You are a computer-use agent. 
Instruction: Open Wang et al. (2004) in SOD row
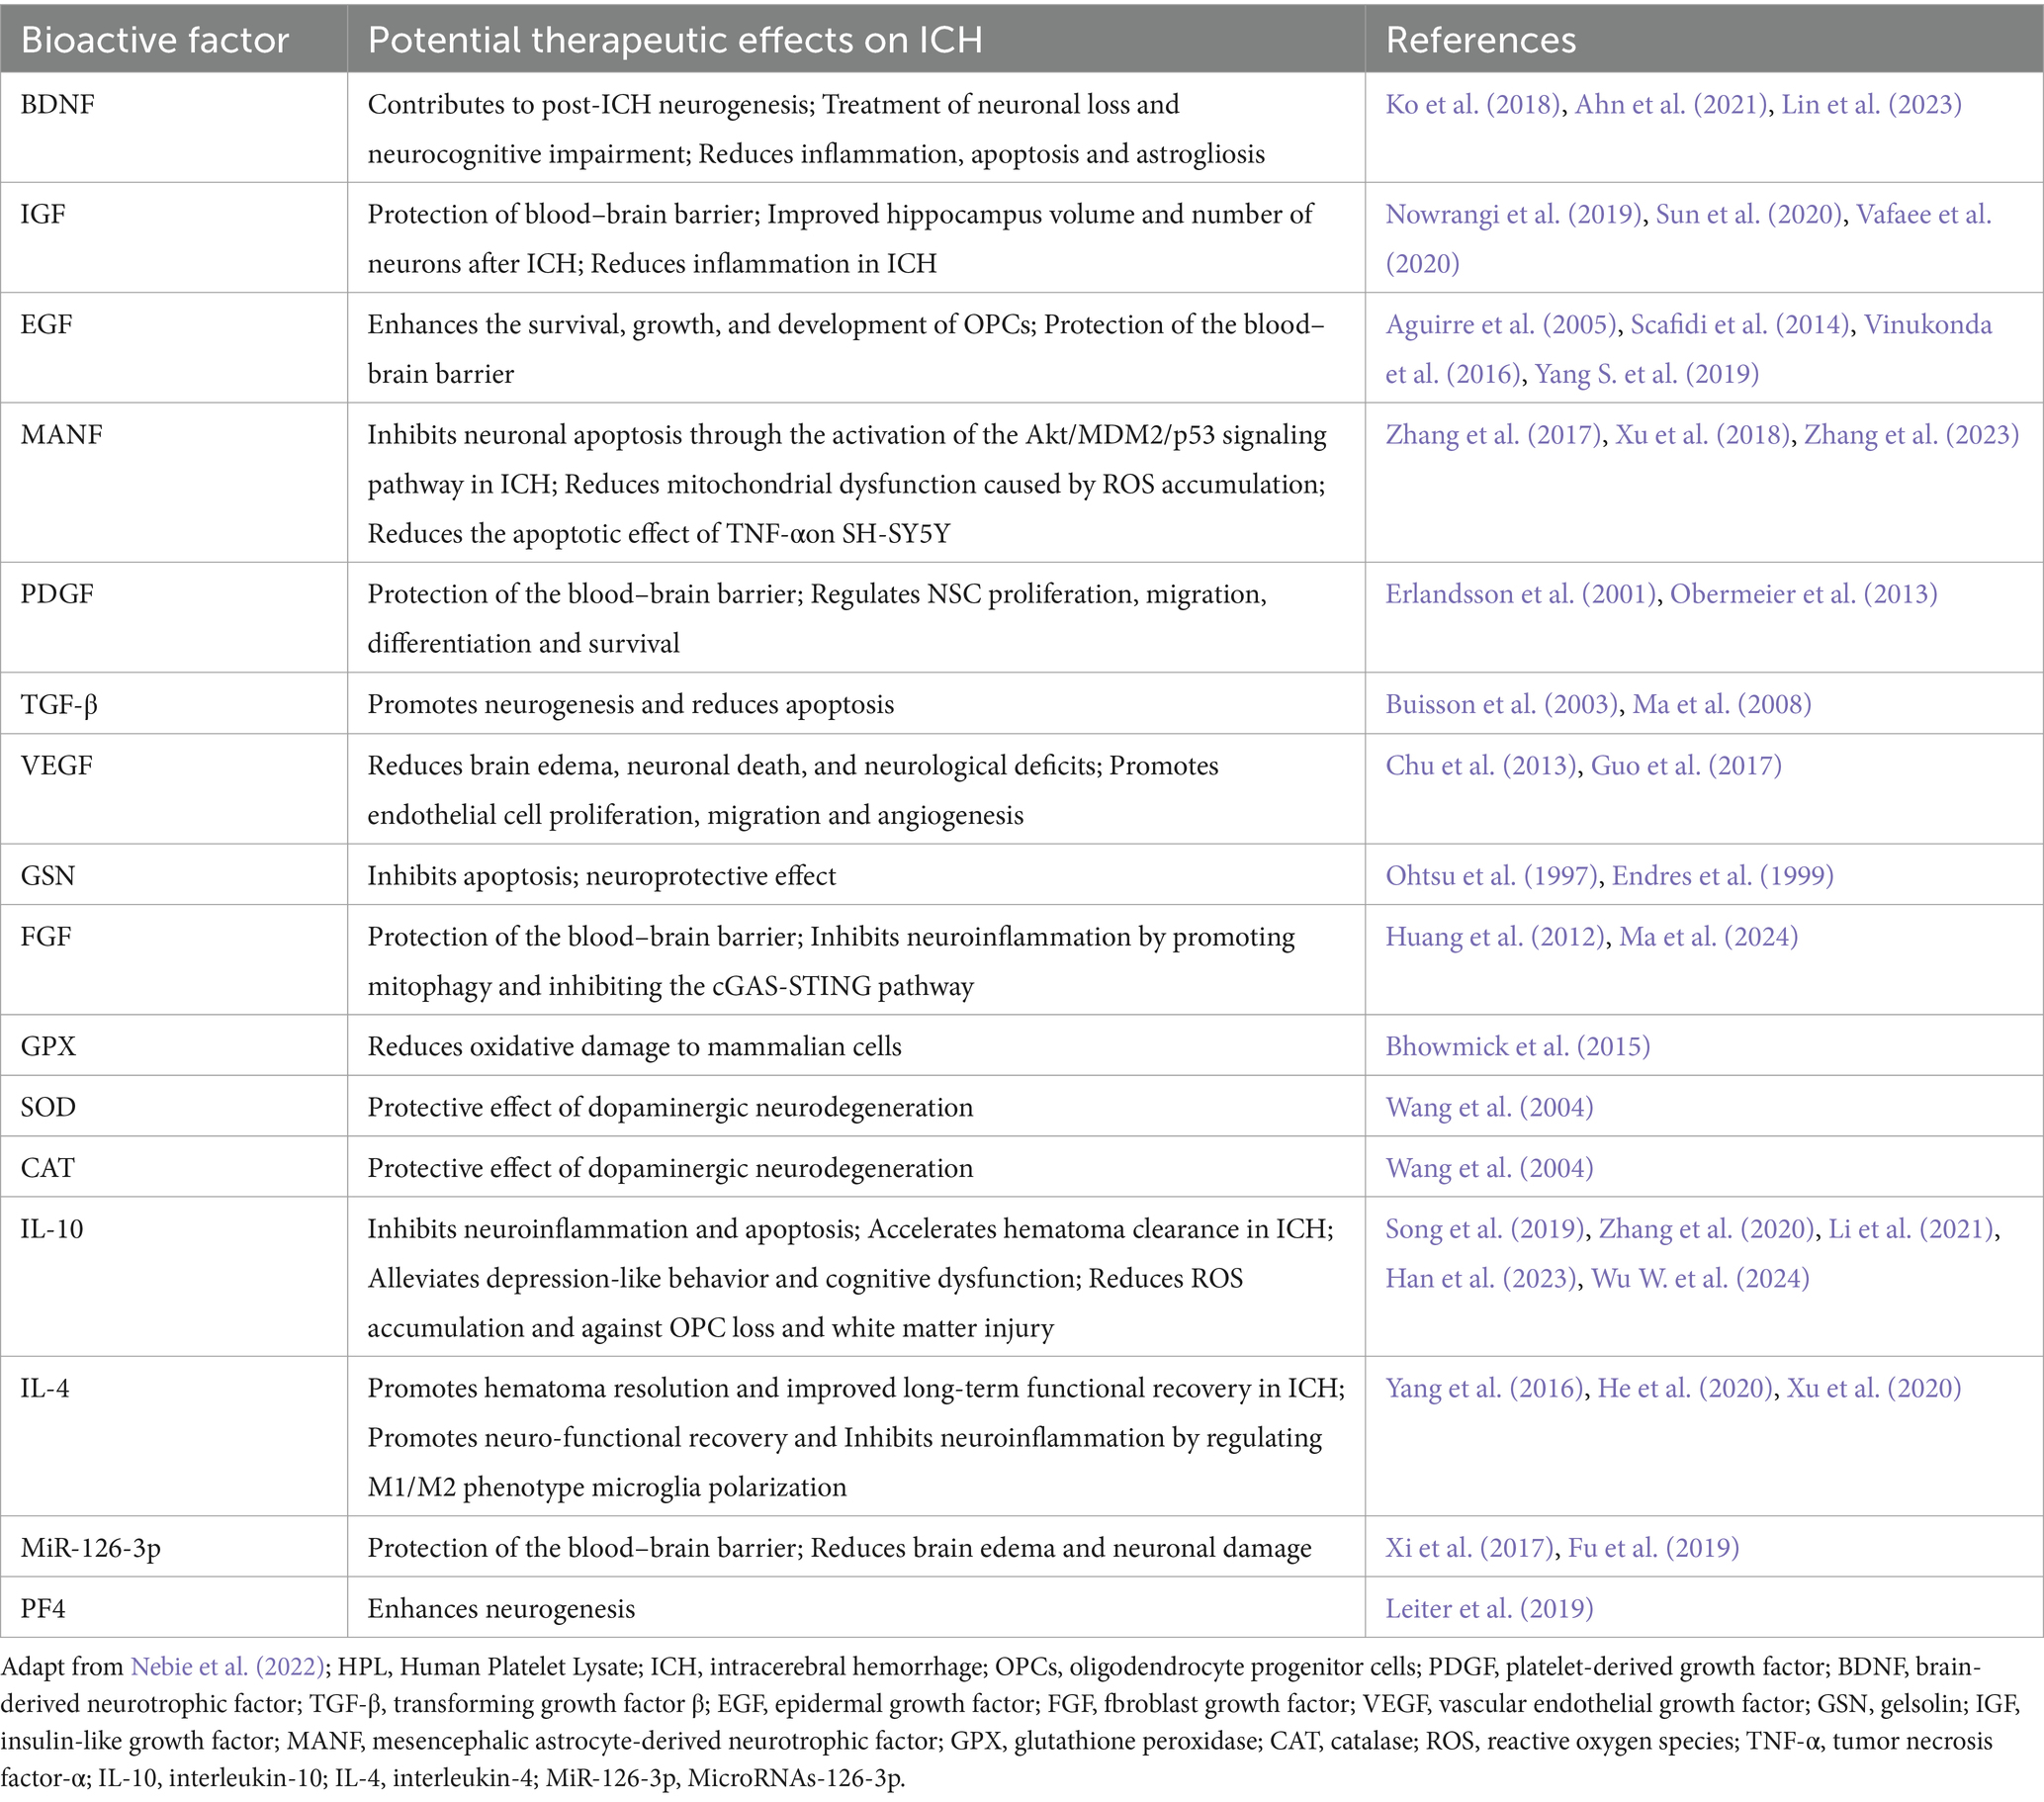point(1489,1108)
